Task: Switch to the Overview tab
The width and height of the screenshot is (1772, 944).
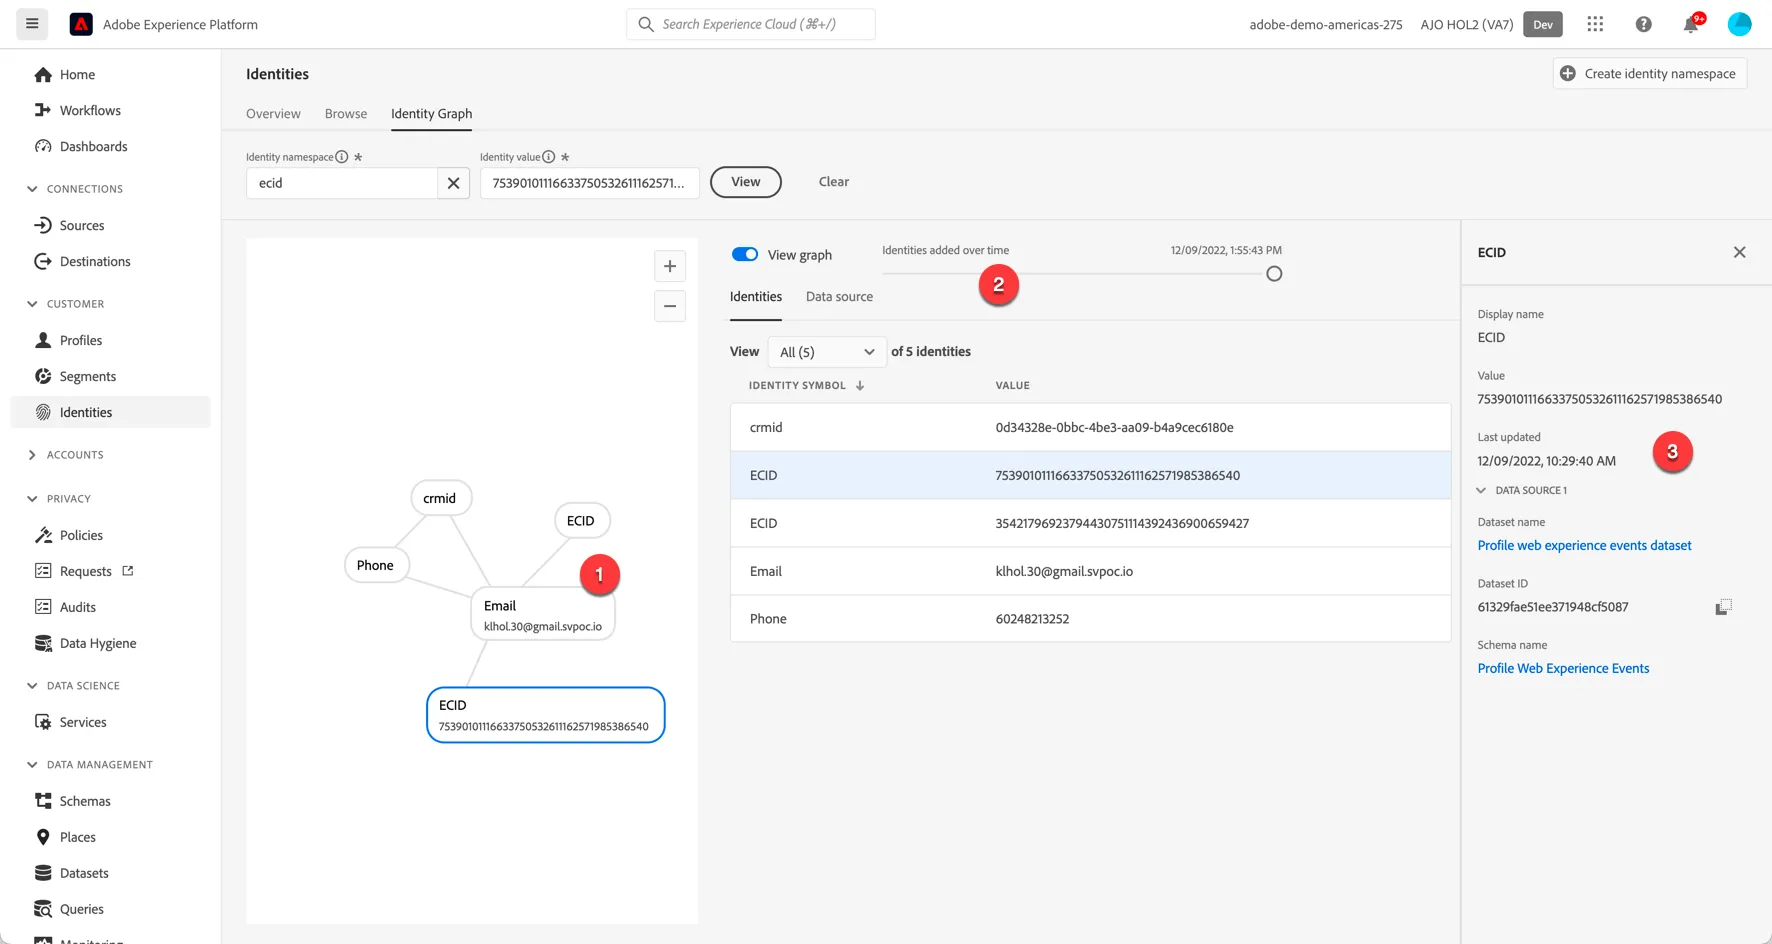Action: (x=273, y=114)
